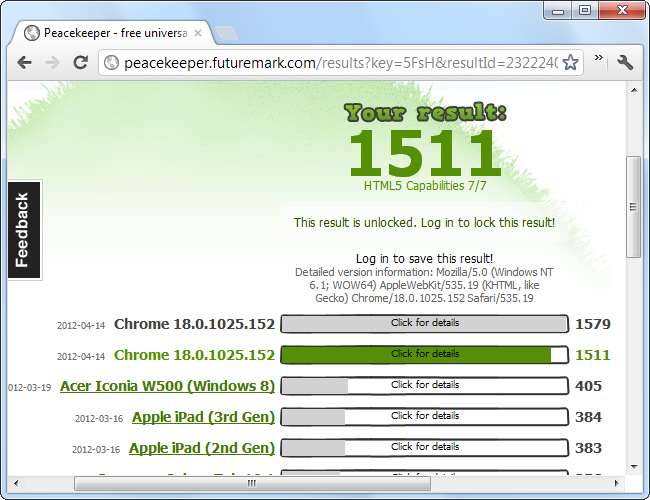Click the forward navigation arrow
This screenshot has height=500, width=650.
click(x=53, y=63)
